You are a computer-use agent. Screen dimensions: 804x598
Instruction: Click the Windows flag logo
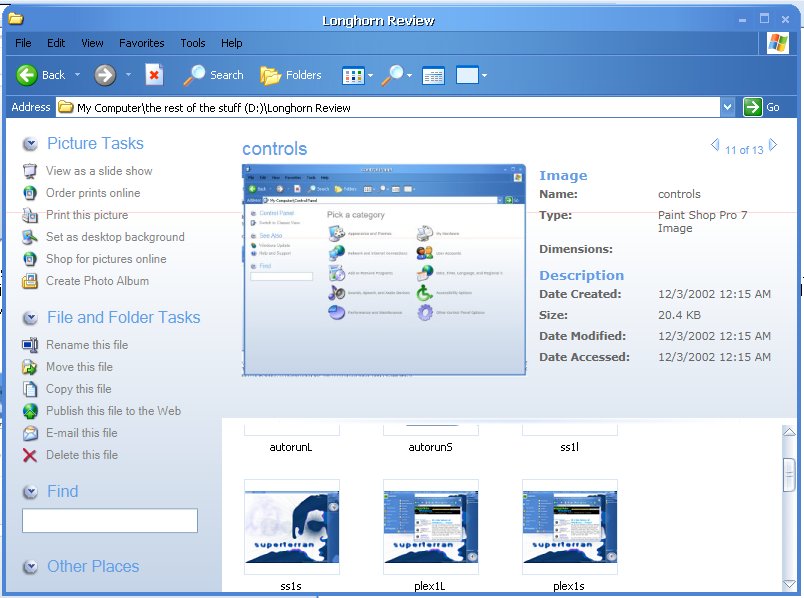pos(778,43)
